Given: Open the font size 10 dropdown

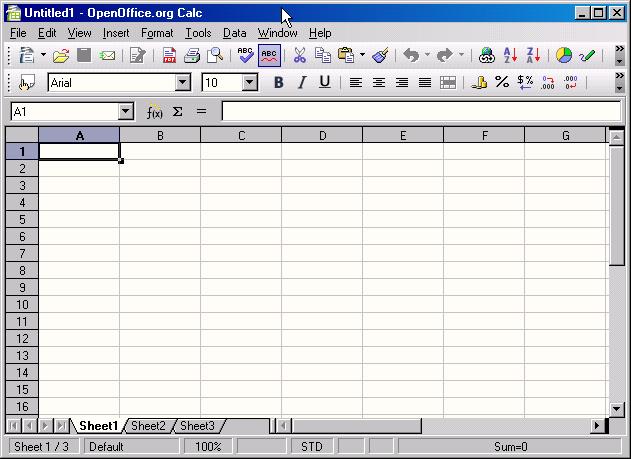Looking at the screenshot, I should click(250, 82).
